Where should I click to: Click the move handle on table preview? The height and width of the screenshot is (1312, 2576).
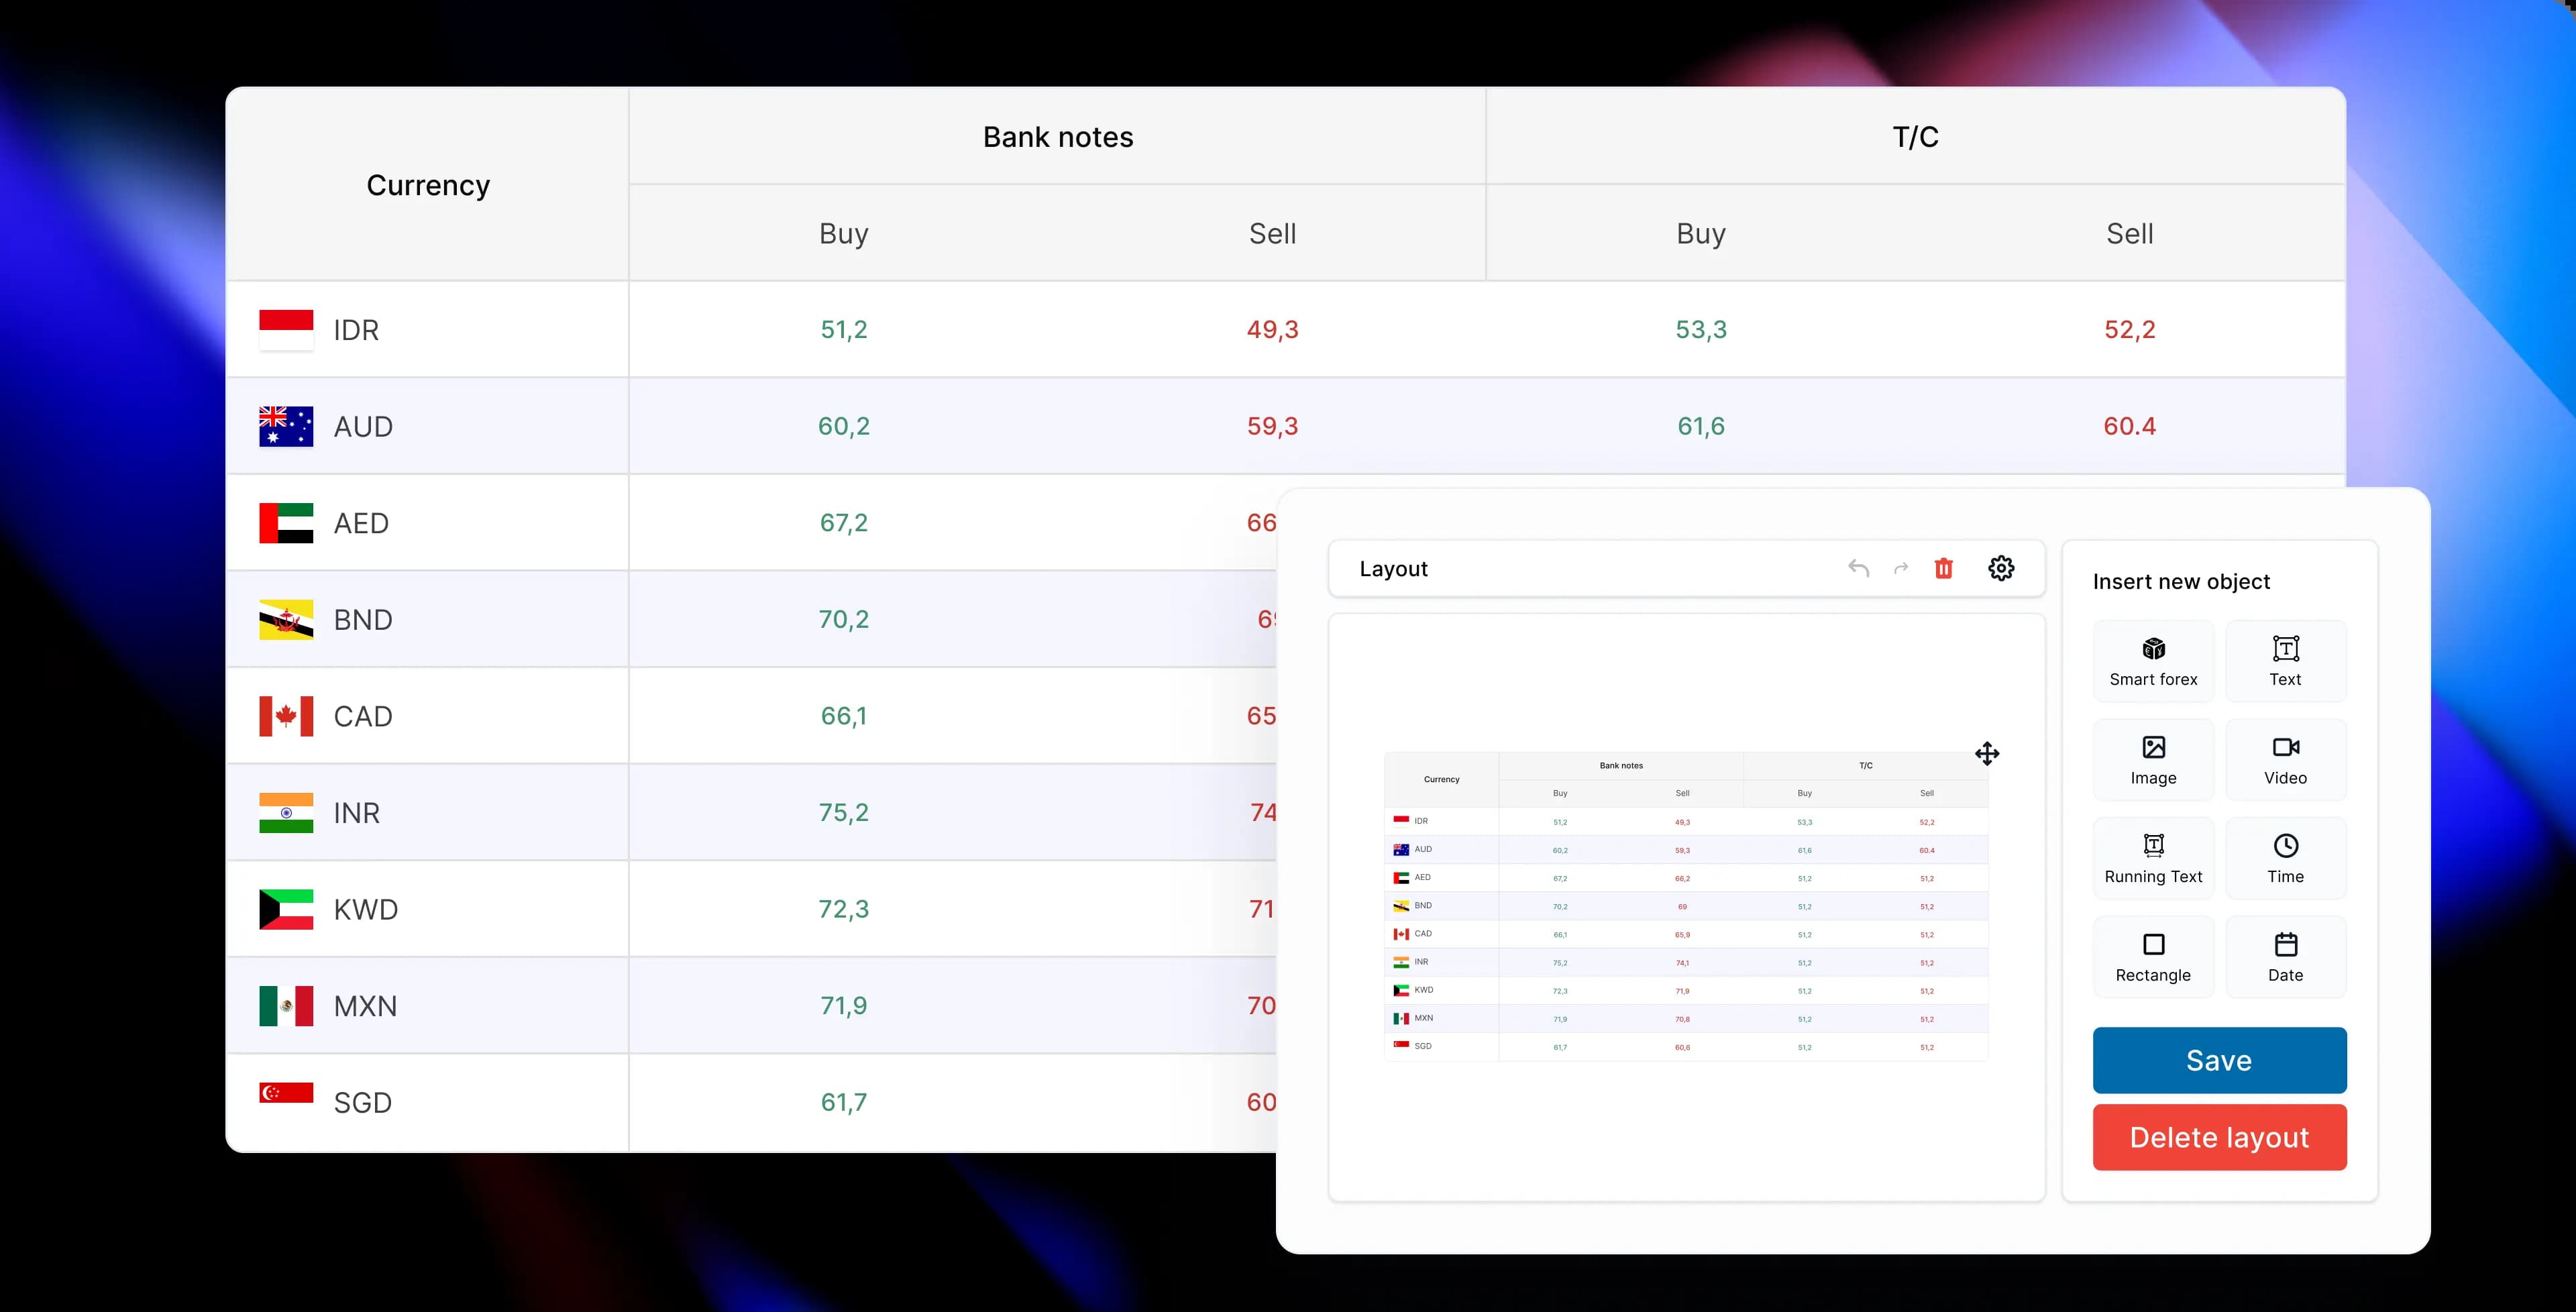1987,753
